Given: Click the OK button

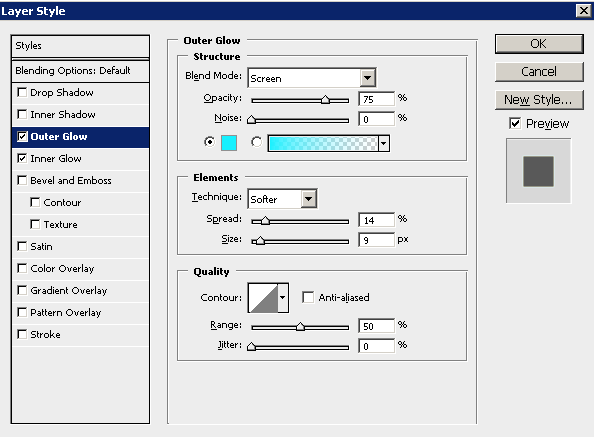Looking at the screenshot, I should tap(539, 44).
